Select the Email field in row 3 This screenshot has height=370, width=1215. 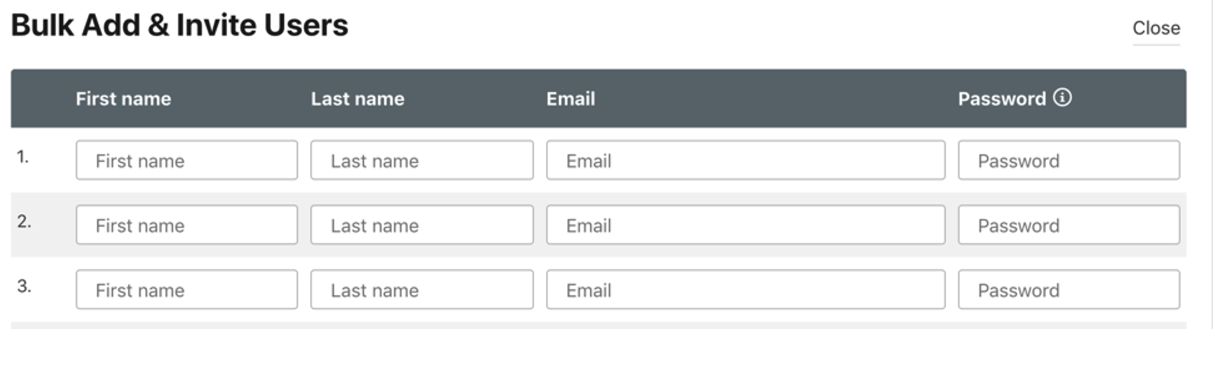tap(746, 290)
